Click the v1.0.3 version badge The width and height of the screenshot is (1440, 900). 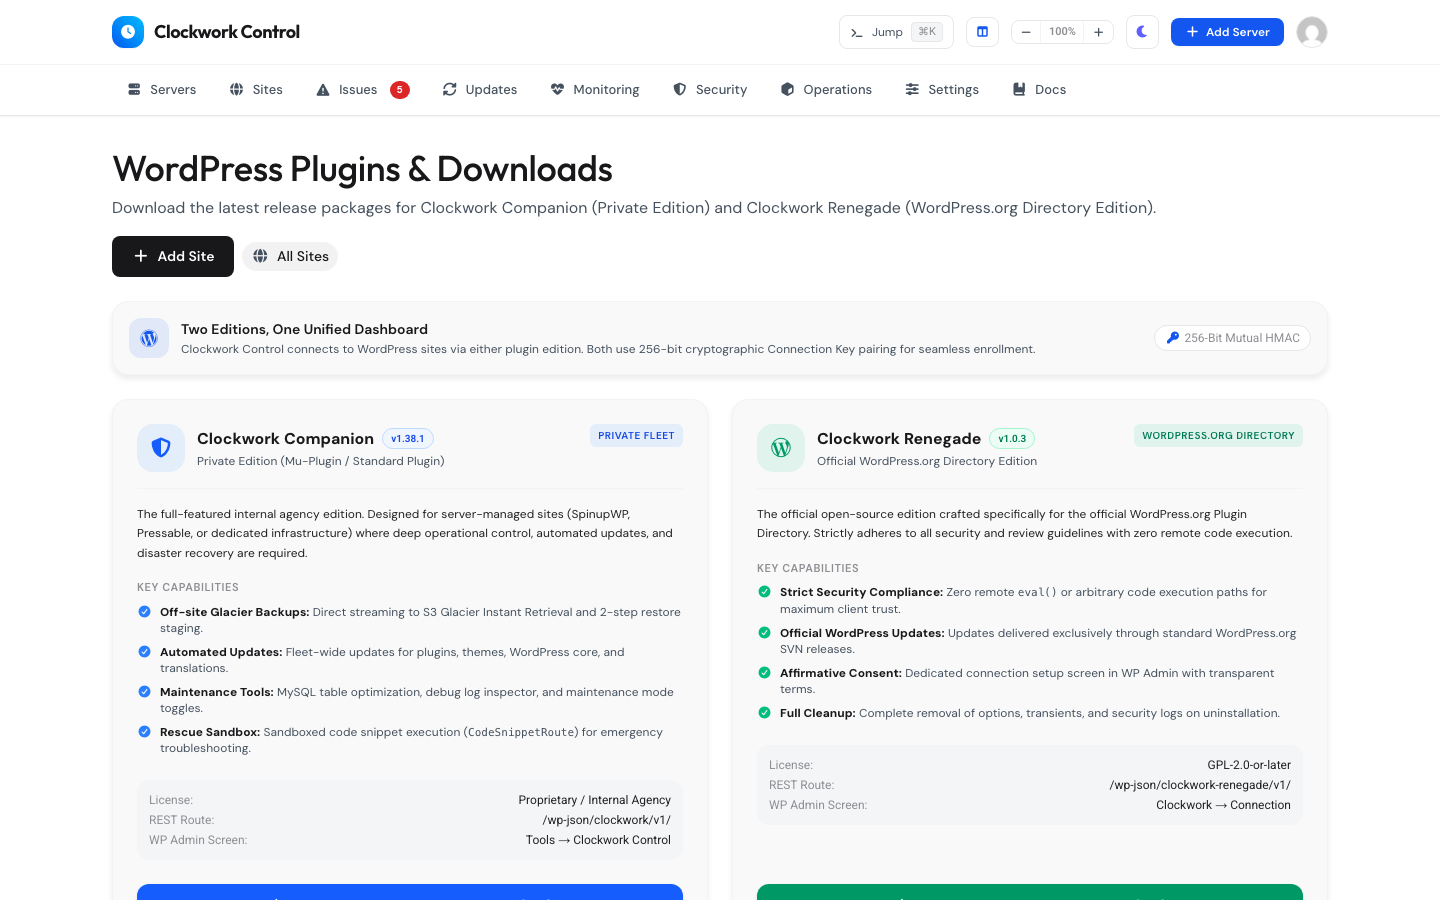[1012, 439]
